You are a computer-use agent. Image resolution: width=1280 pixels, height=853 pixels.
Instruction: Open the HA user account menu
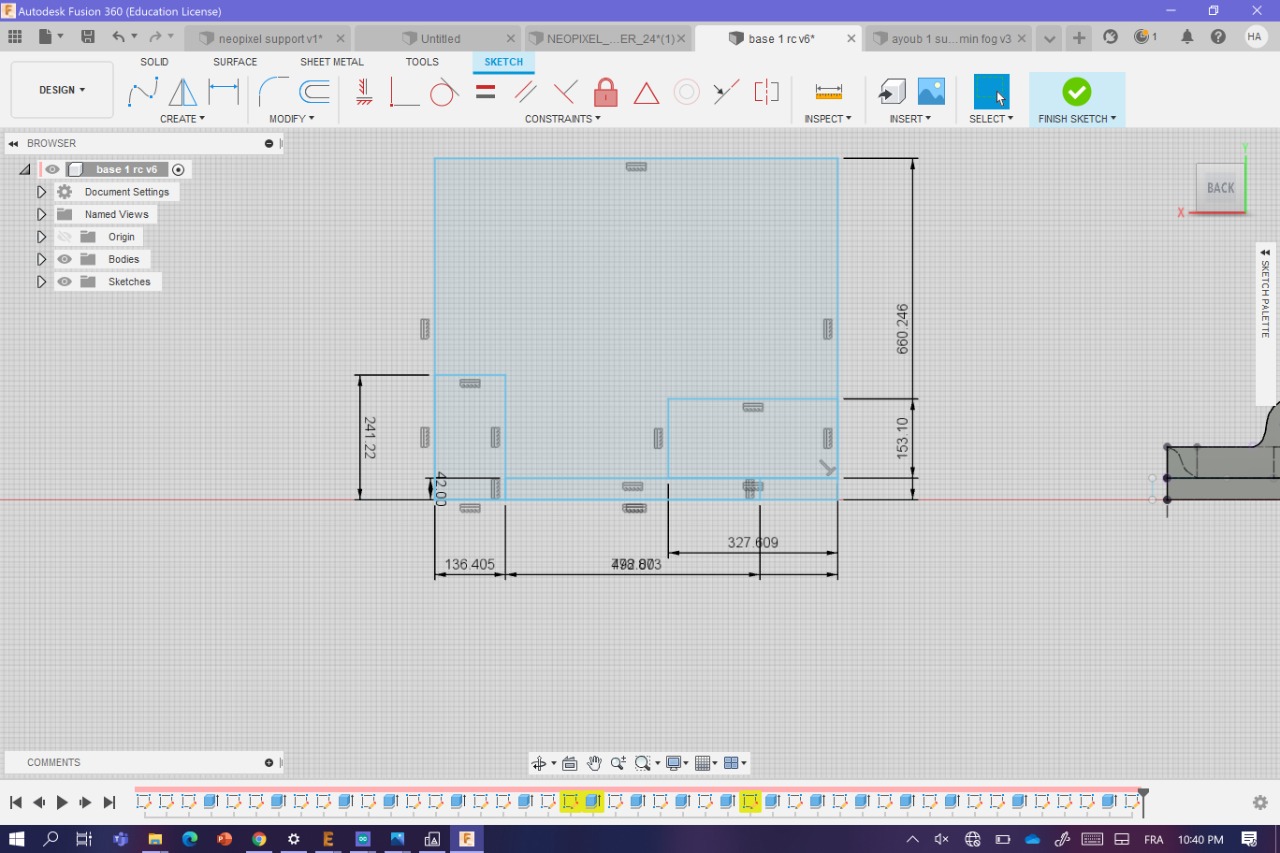click(x=1256, y=37)
